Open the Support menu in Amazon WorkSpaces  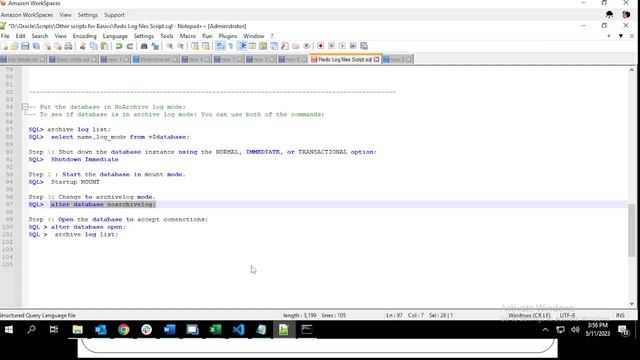[x=114, y=15]
